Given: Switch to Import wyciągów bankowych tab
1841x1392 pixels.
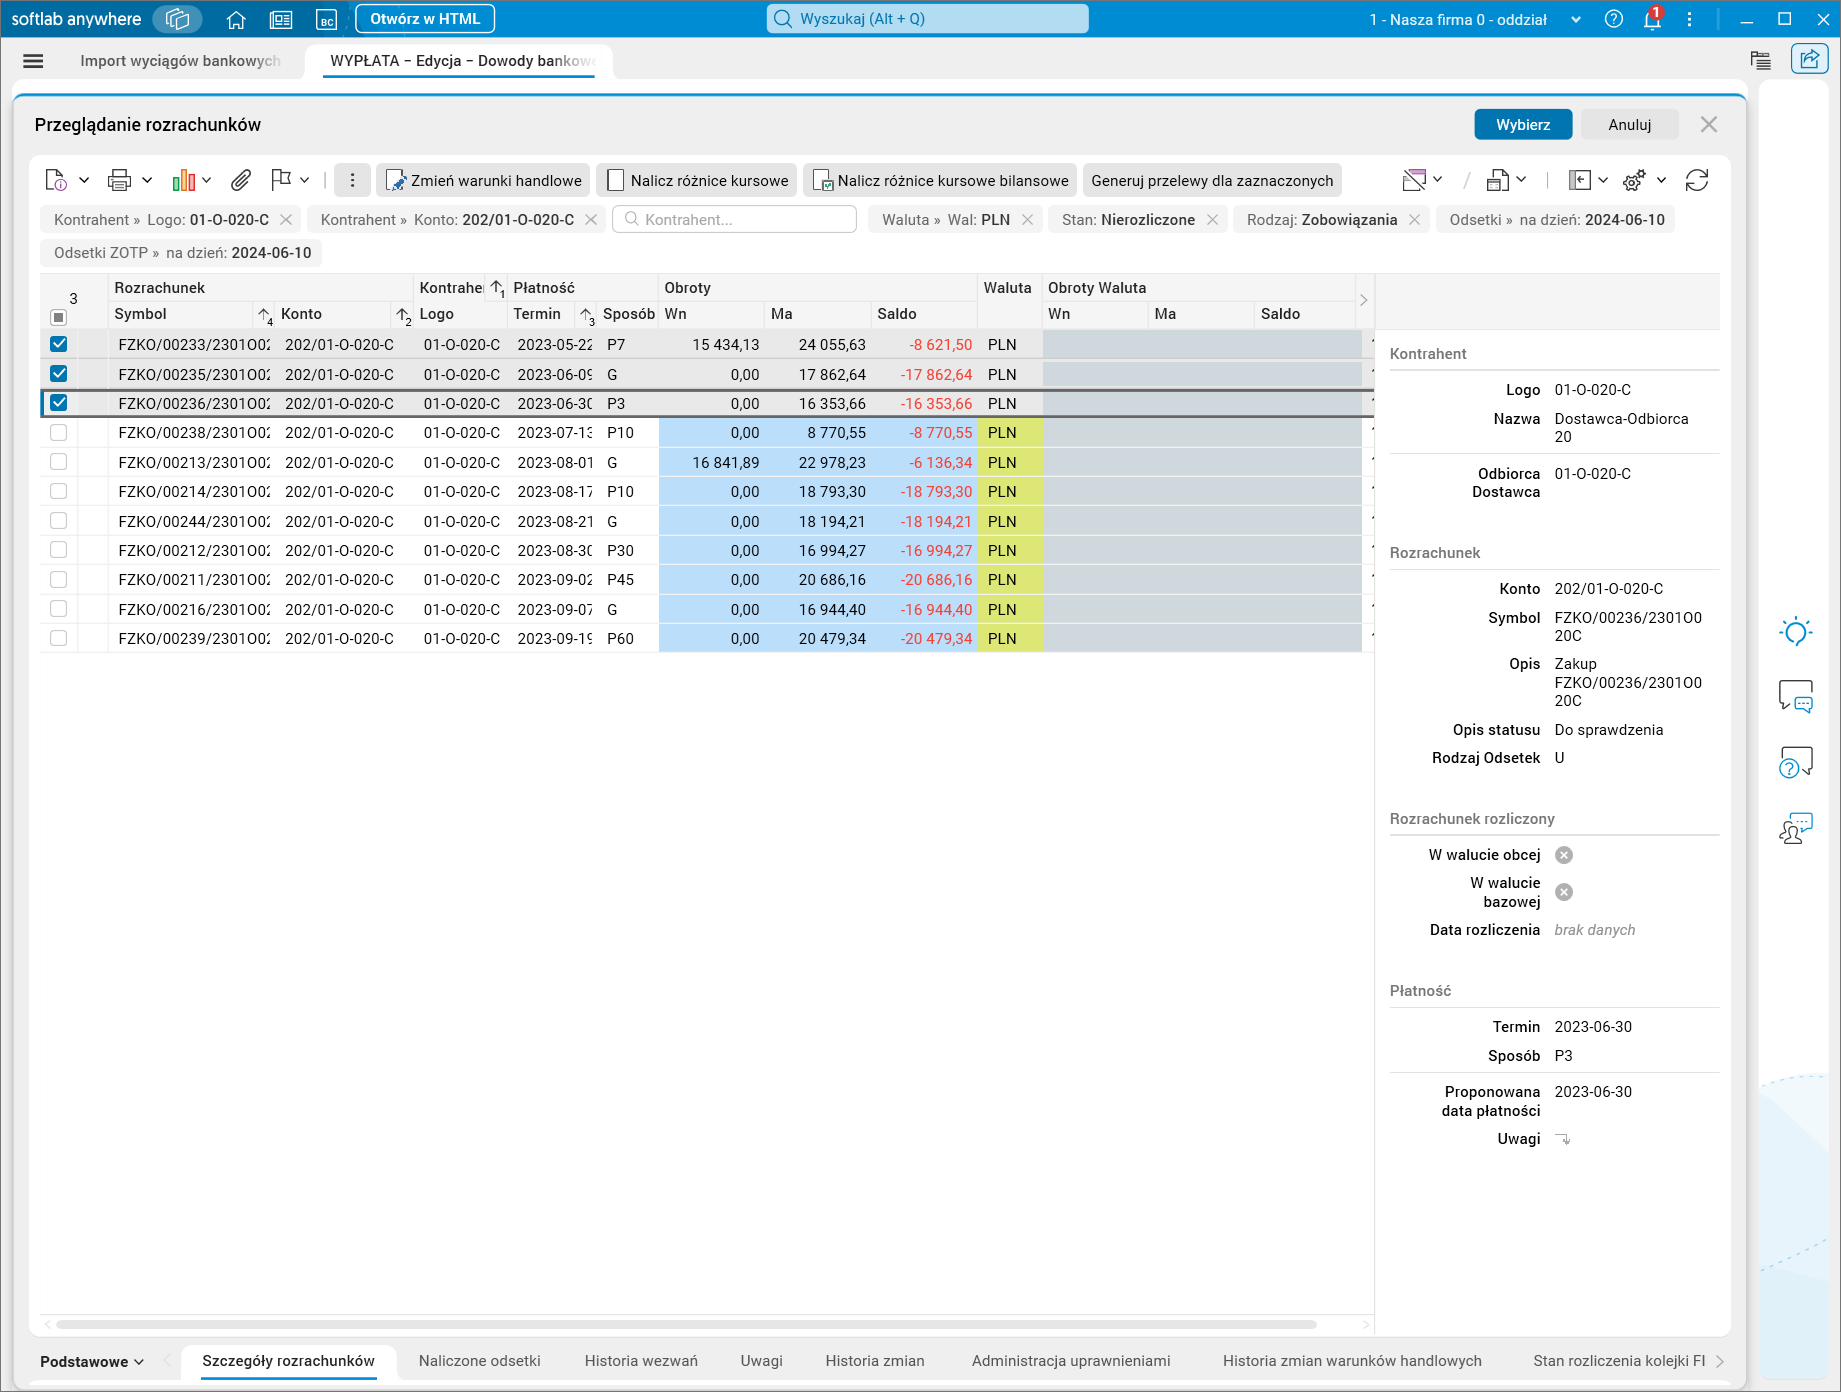Looking at the screenshot, I should point(180,61).
